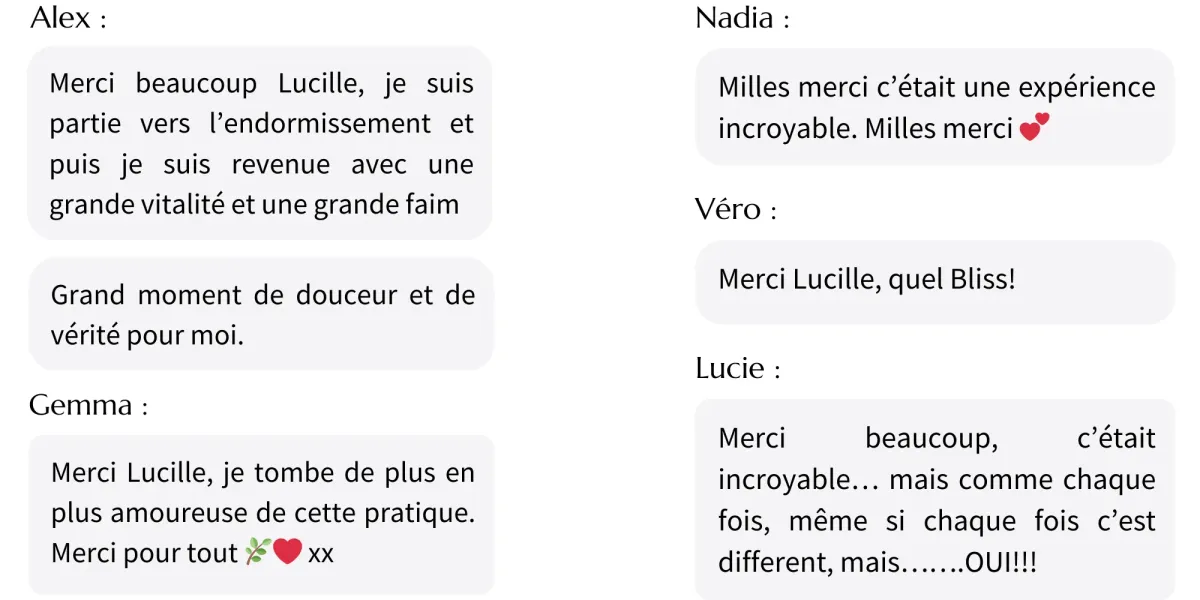Click Lucie's message ending with 'OUI!!!'
Image resolution: width=1200 pixels, height=600 pixels.
(x=935, y=499)
